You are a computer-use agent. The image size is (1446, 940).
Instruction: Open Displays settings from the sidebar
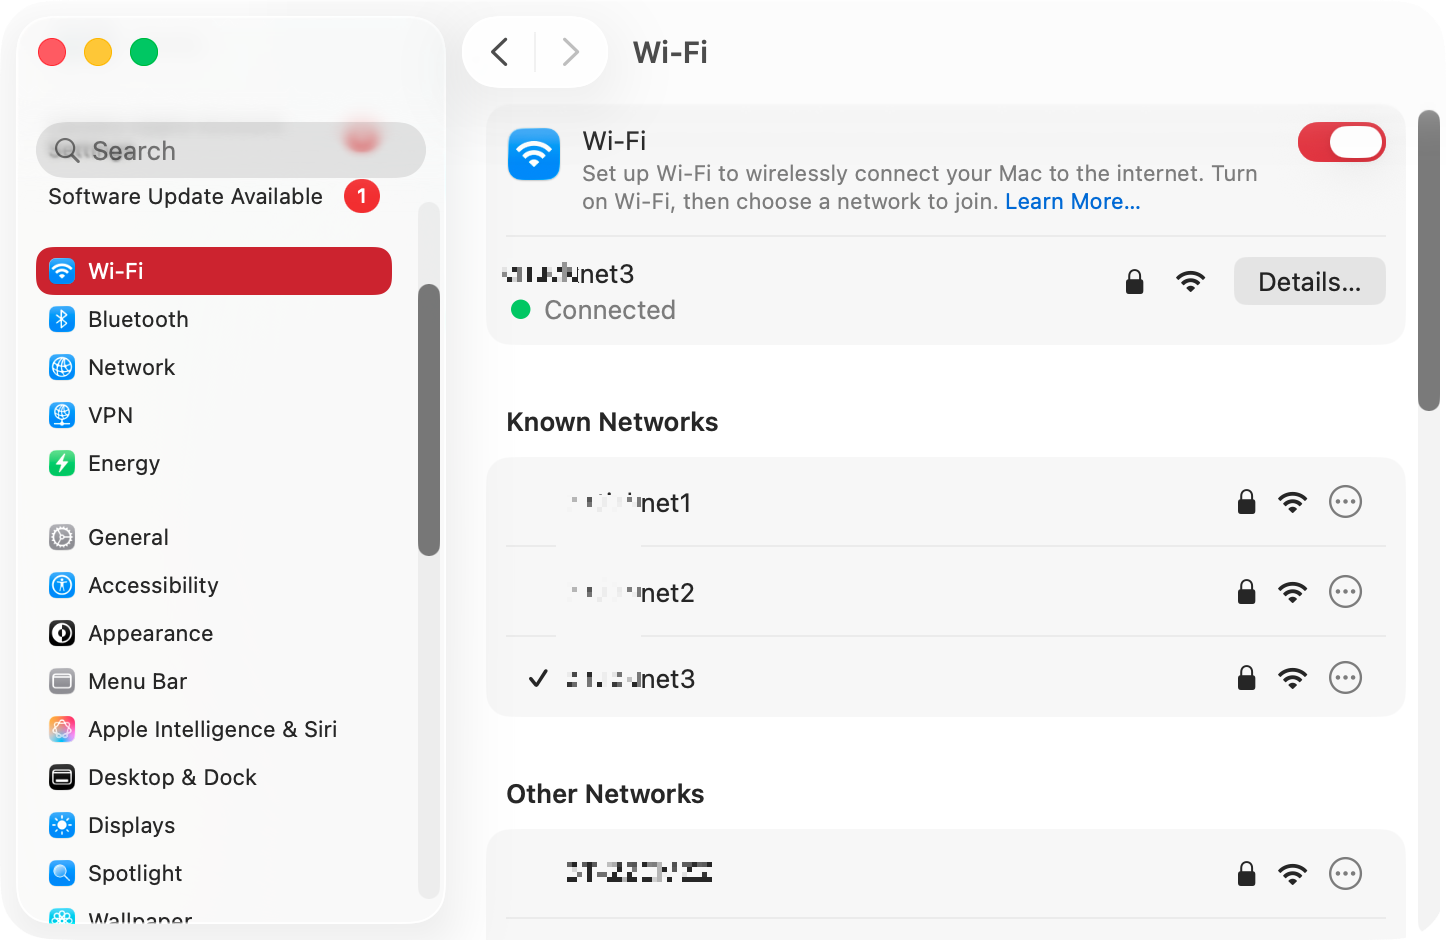62,825
